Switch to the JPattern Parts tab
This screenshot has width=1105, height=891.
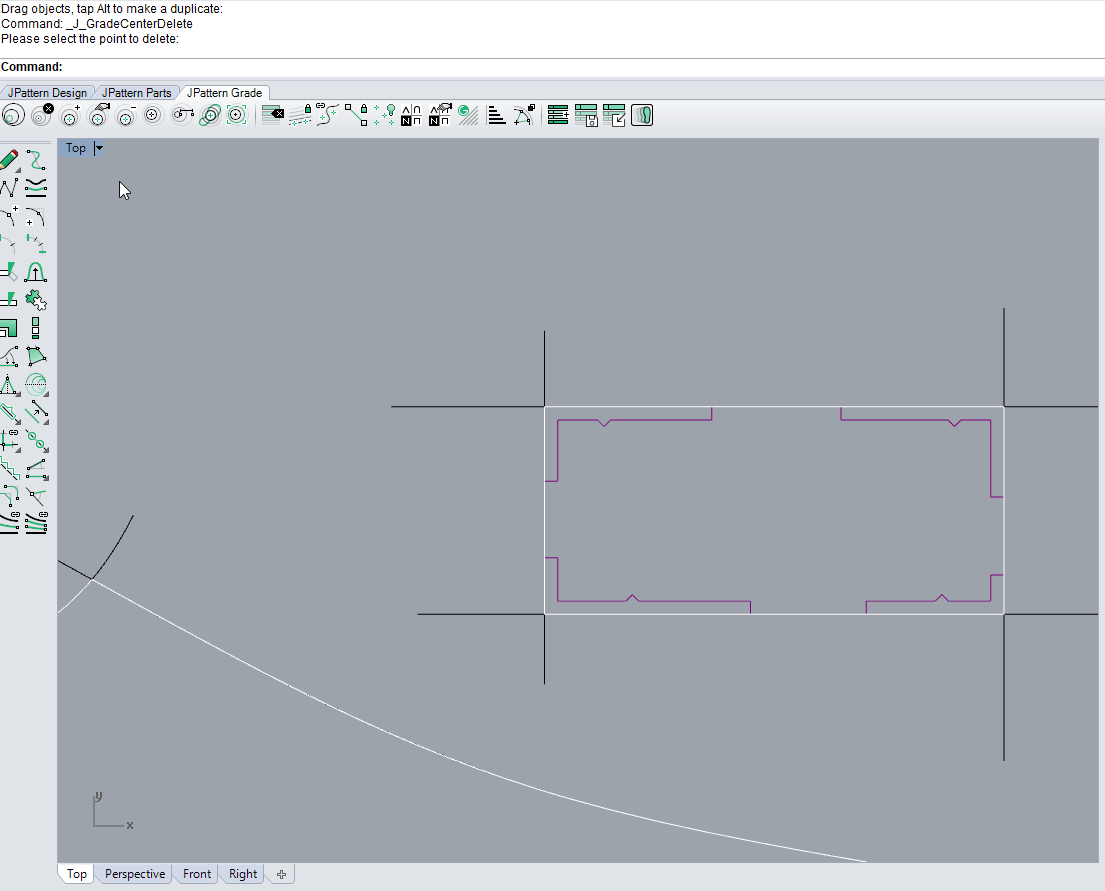click(x=137, y=93)
